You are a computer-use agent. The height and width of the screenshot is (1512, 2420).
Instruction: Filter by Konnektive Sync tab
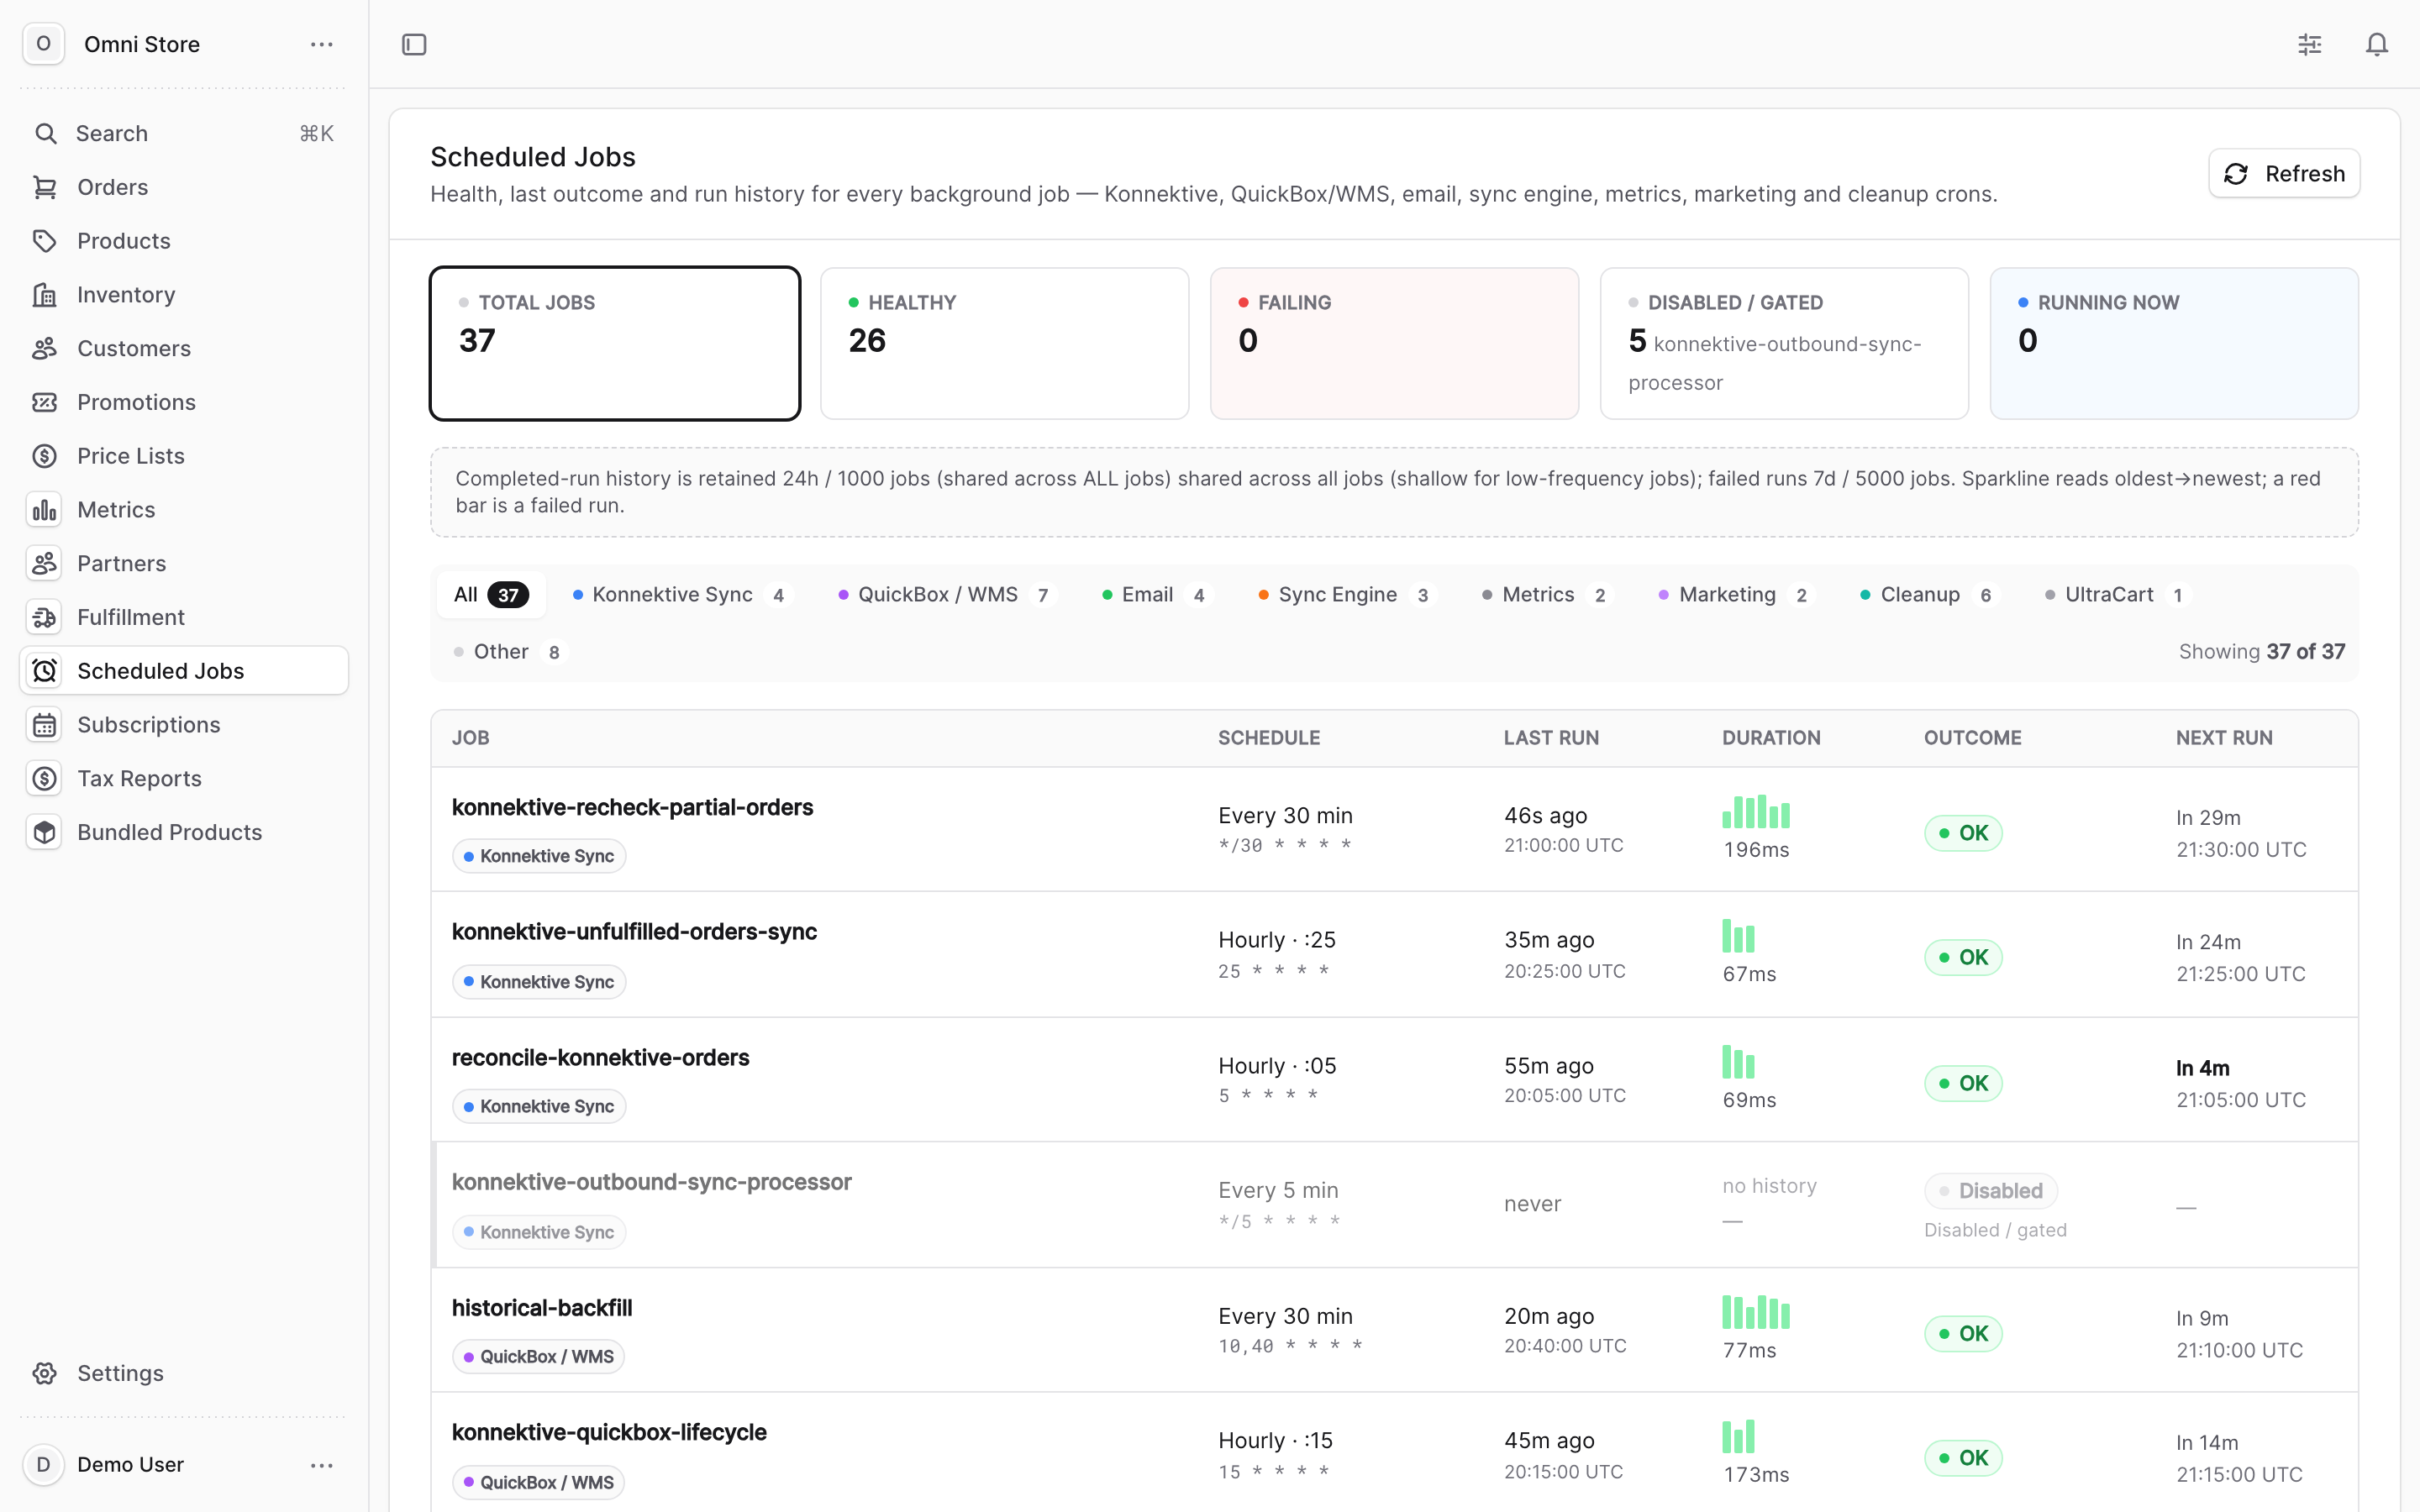[683, 595]
